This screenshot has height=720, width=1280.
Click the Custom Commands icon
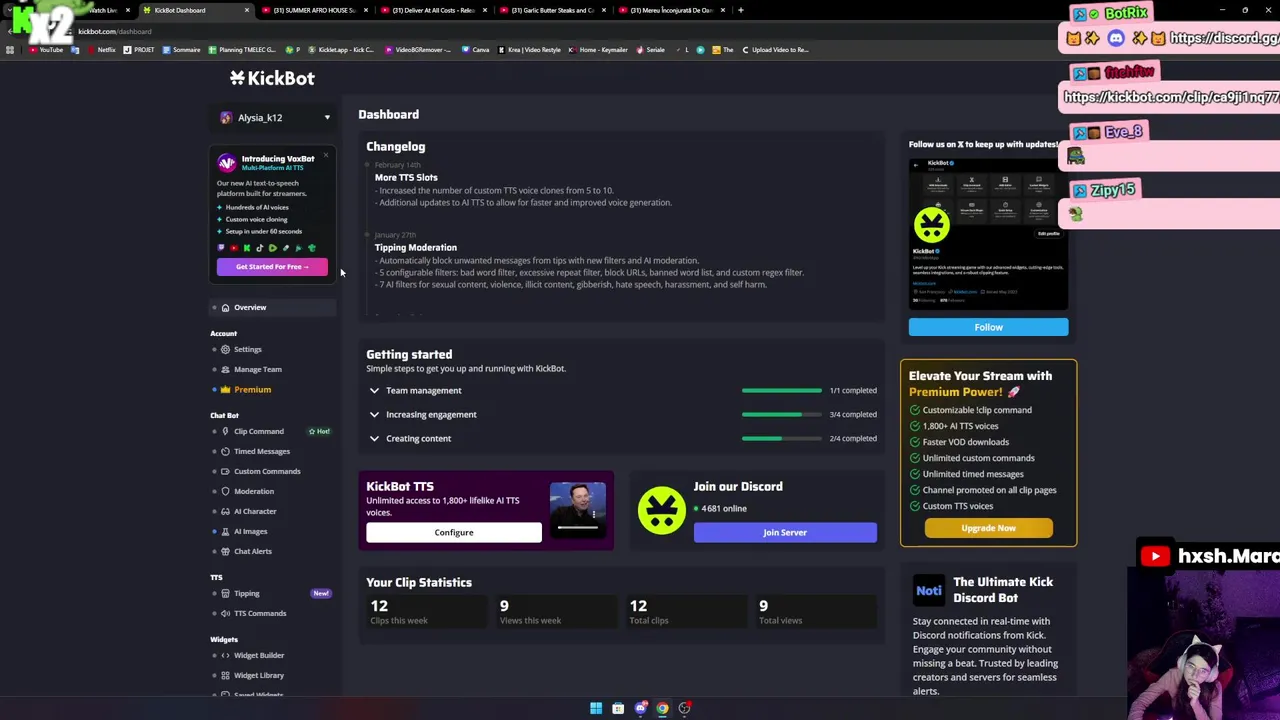point(225,472)
